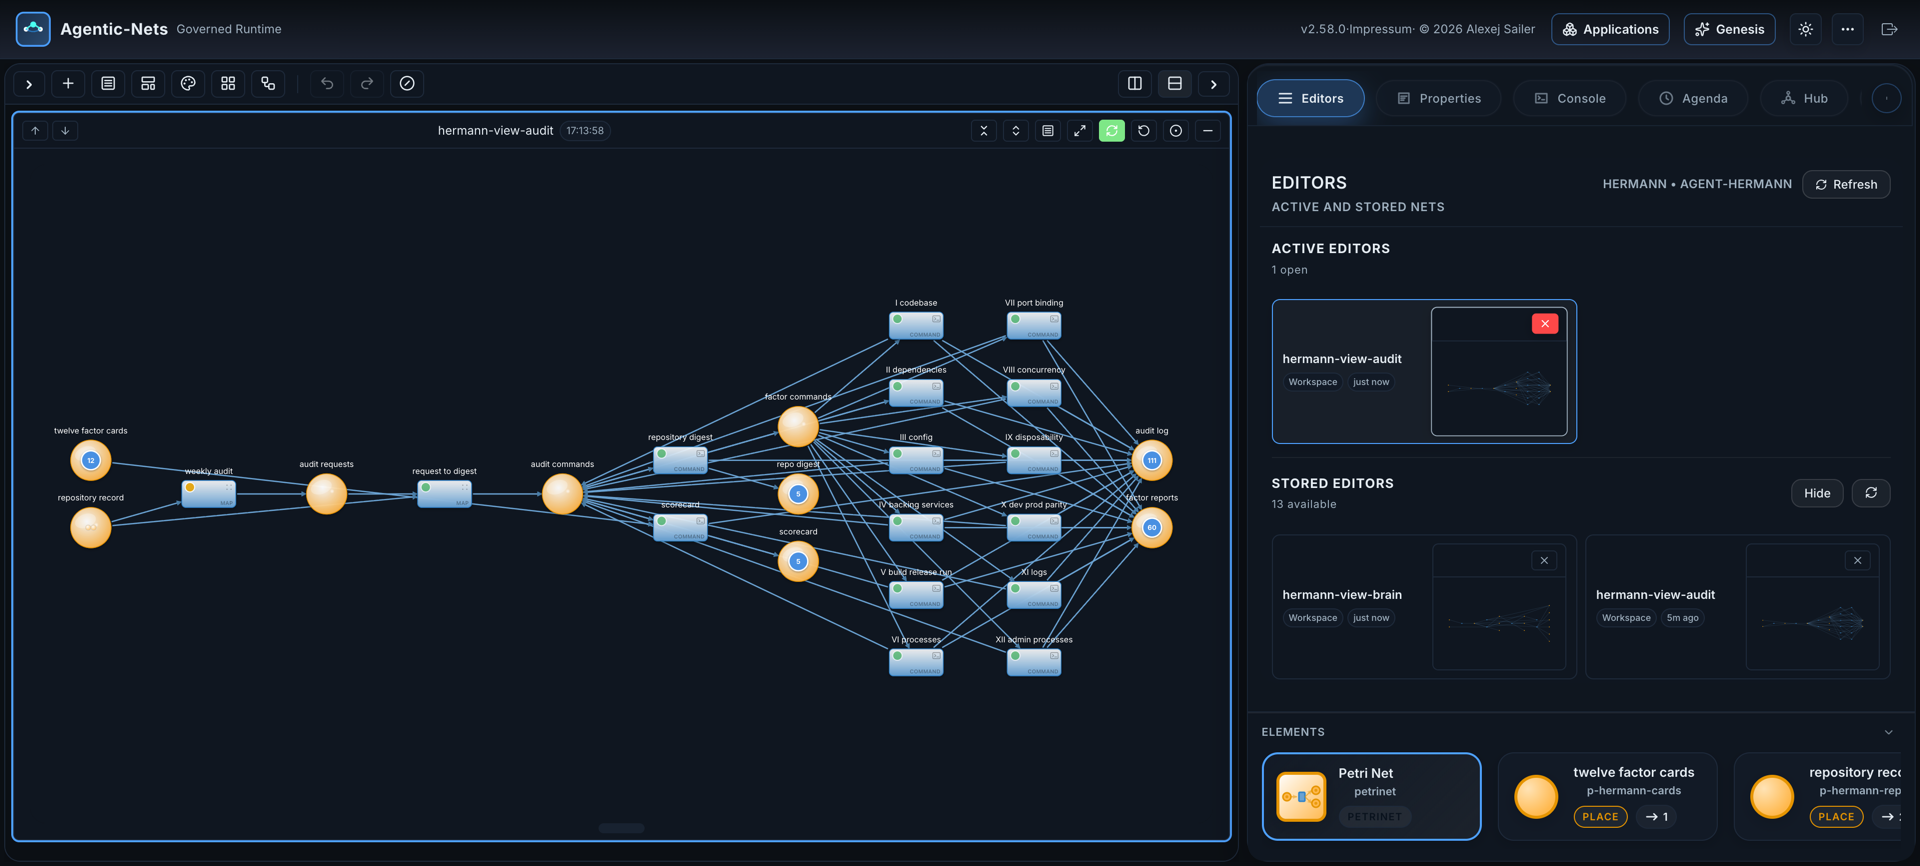The height and width of the screenshot is (866, 1920).
Task: Switch to the Console tab
Action: [1569, 98]
